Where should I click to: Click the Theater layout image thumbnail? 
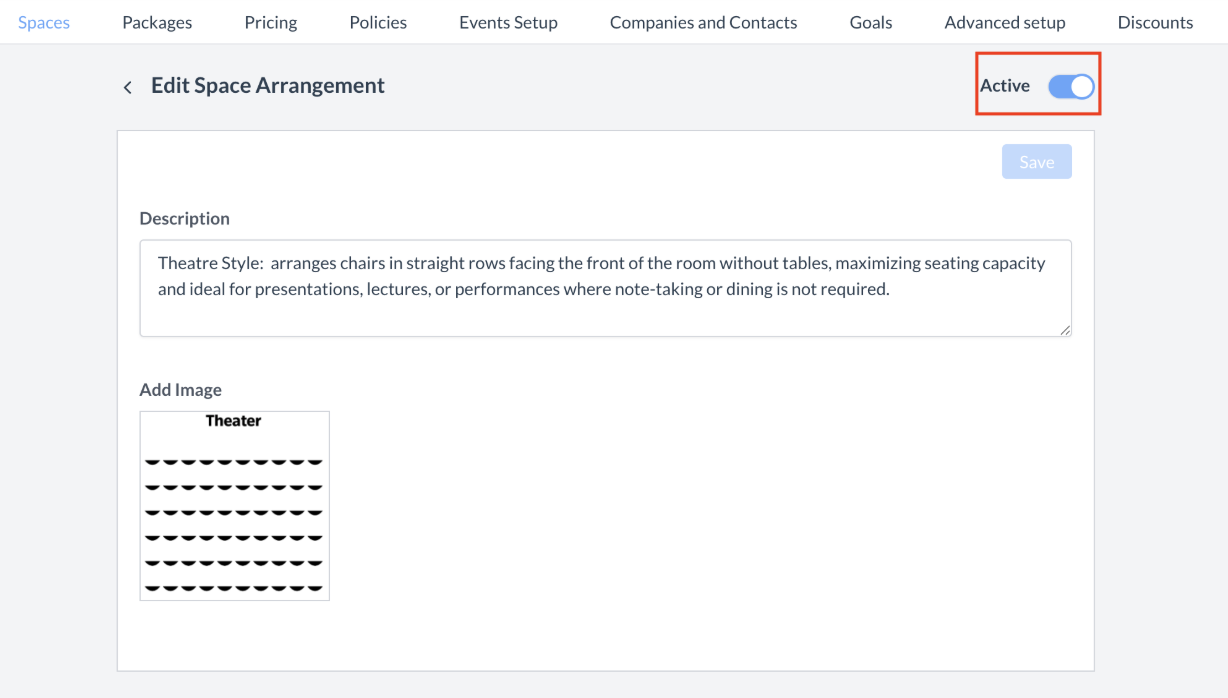point(234,505)
